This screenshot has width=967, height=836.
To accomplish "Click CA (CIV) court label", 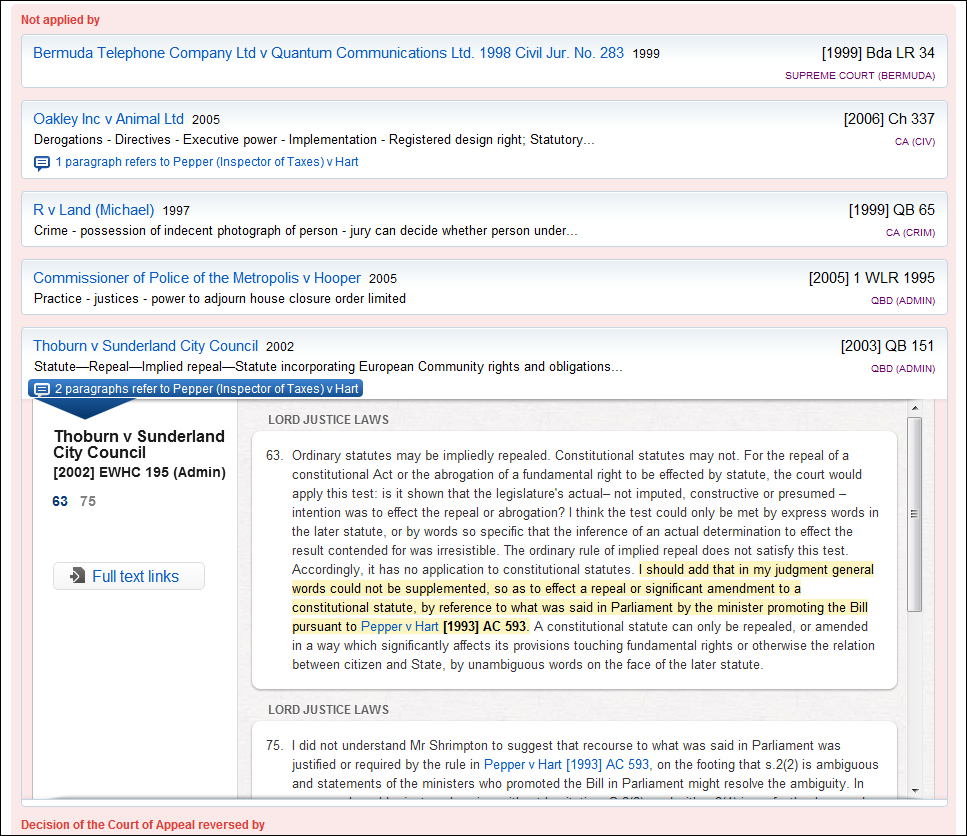I will (915, 142).
